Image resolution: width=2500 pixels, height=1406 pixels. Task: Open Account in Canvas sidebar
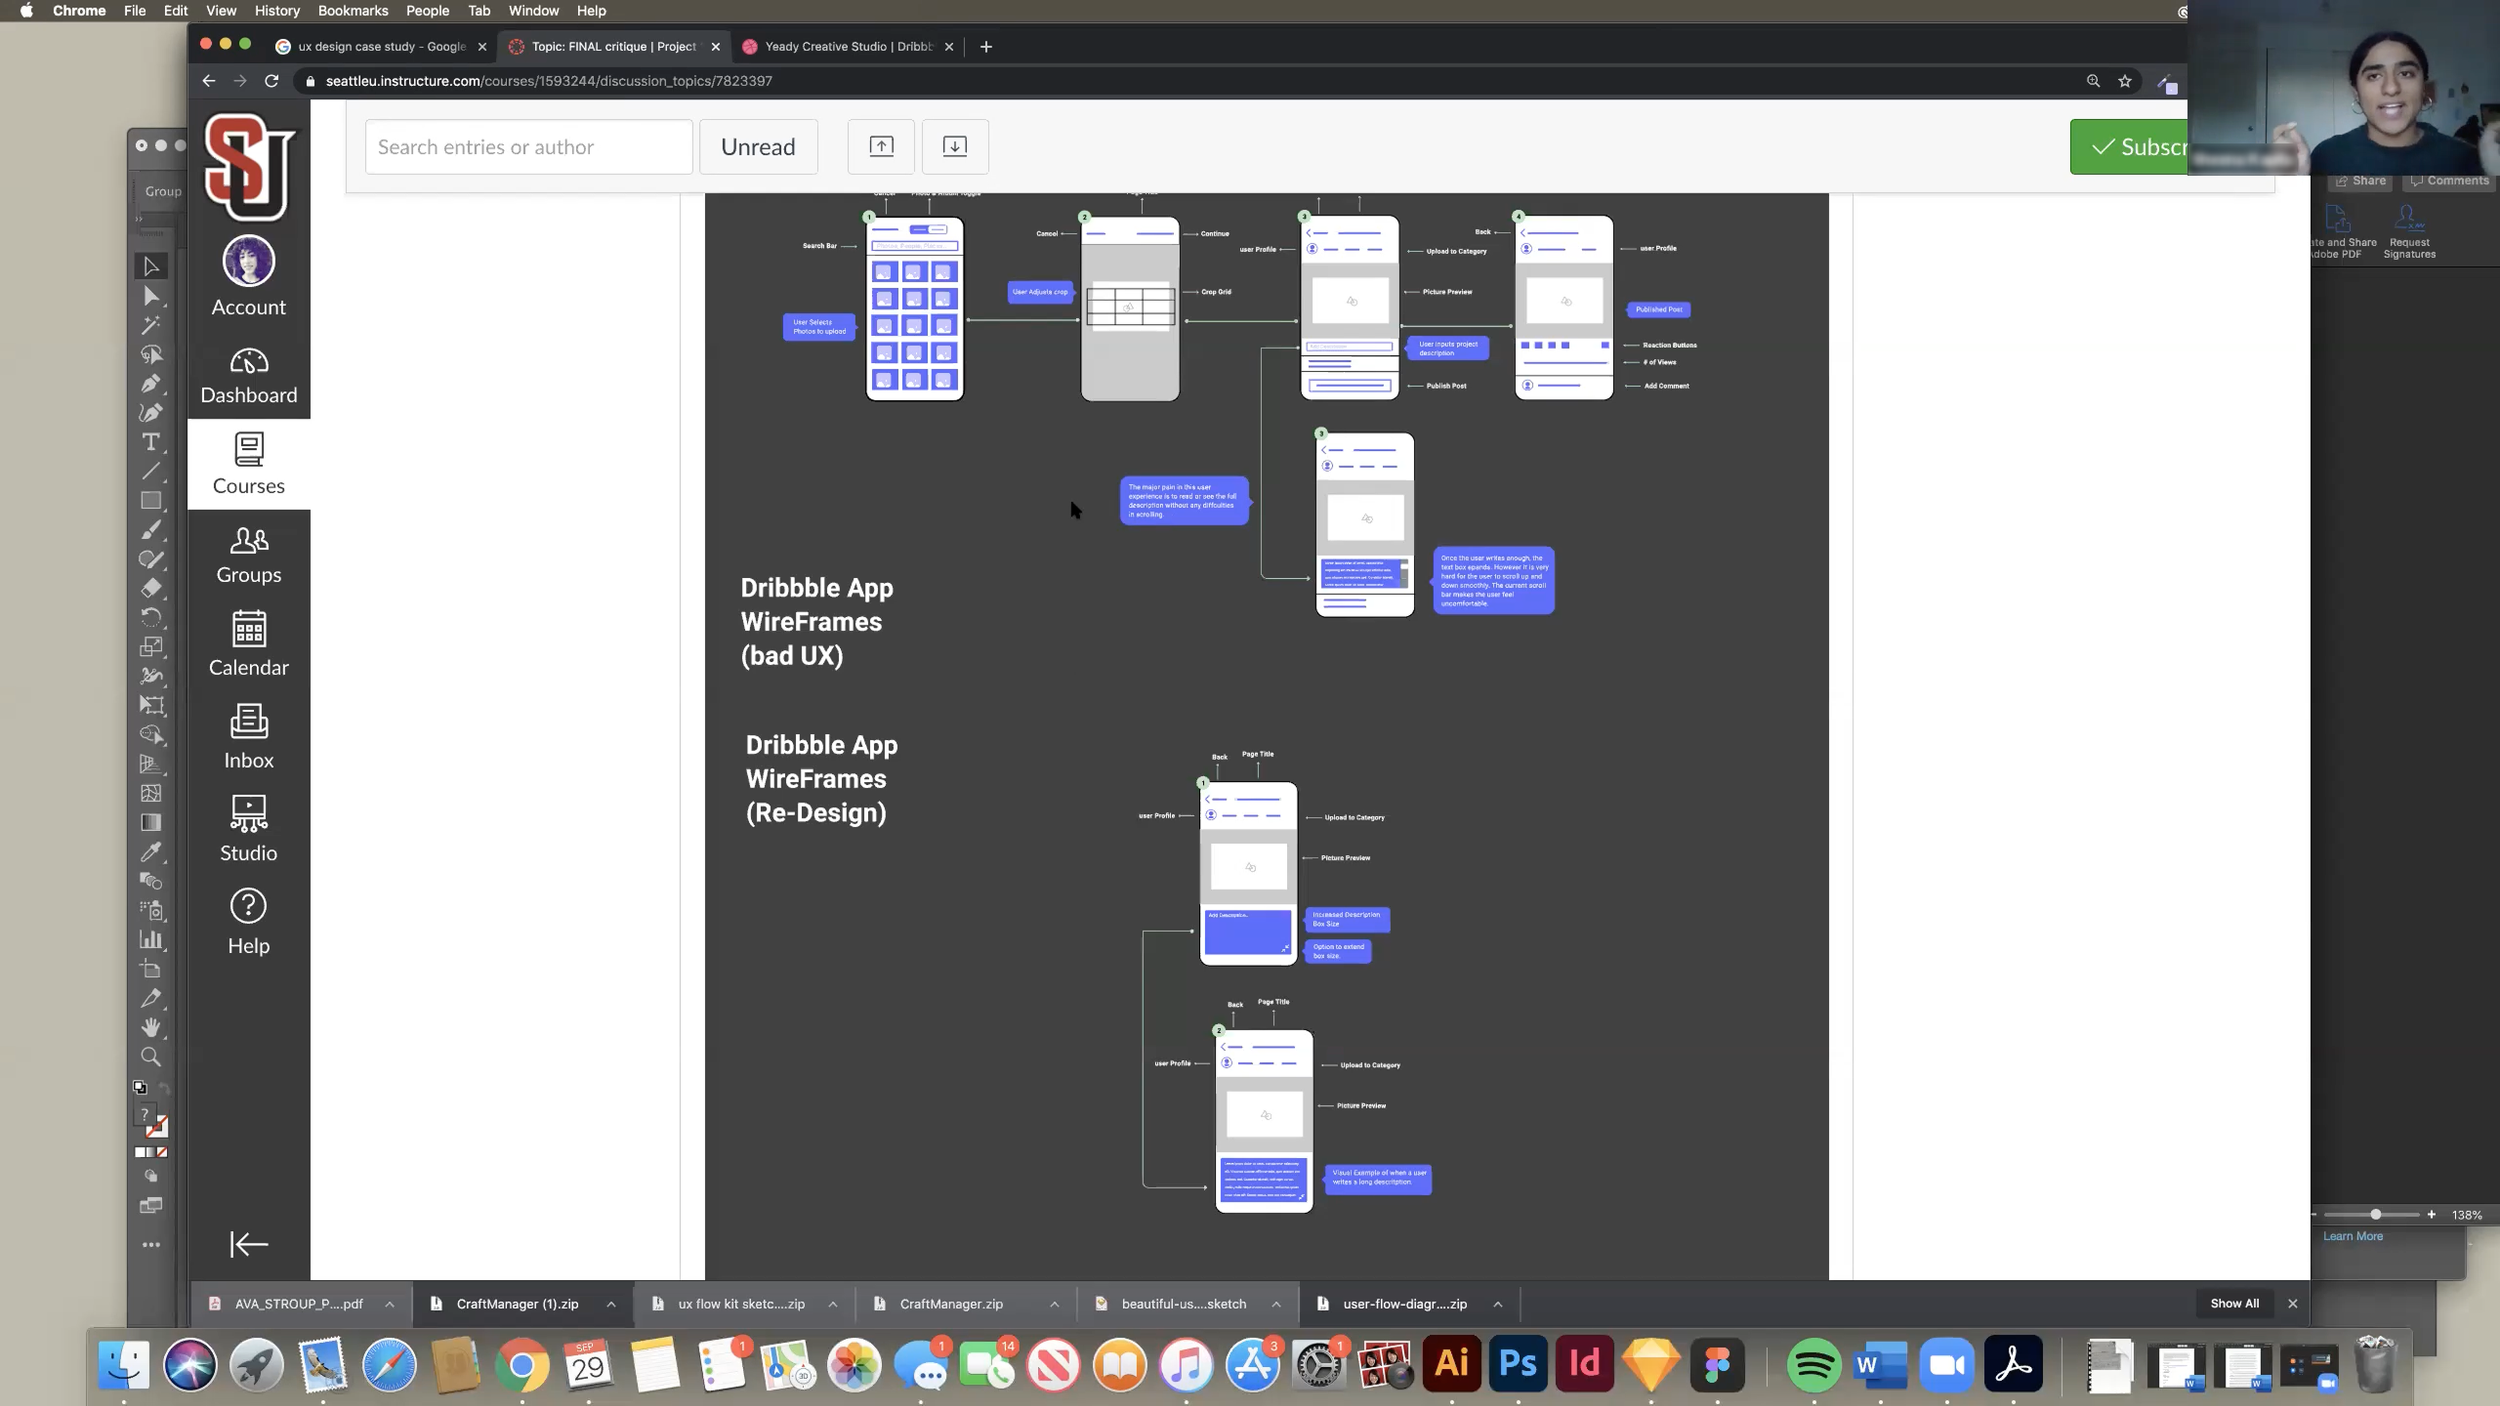tap(248, 277)
